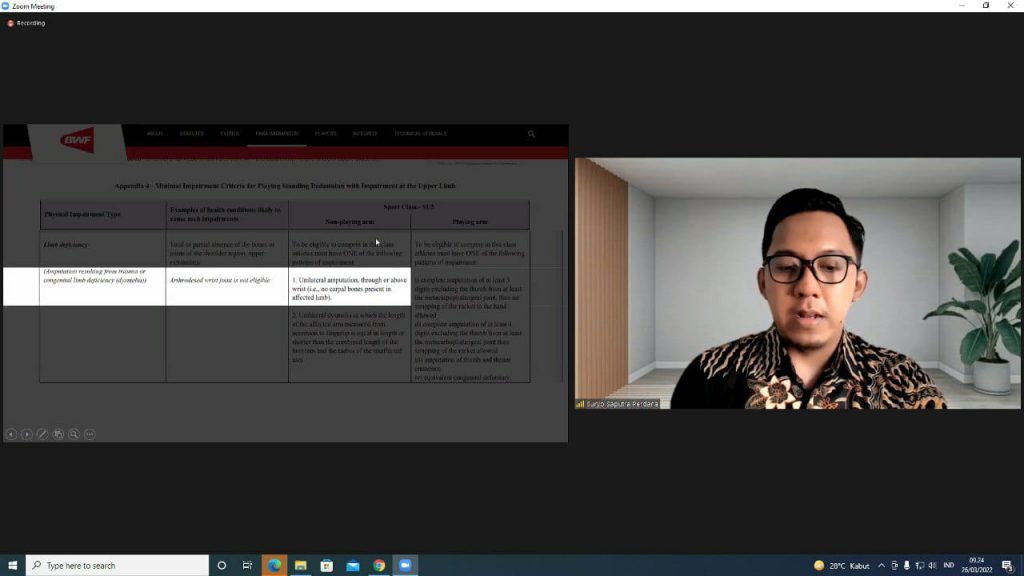Image resolution: width=1024 pixels, height=576 pixels.
Task: Open Technical Officials in the navigation bar
Action: coord(420,134)
